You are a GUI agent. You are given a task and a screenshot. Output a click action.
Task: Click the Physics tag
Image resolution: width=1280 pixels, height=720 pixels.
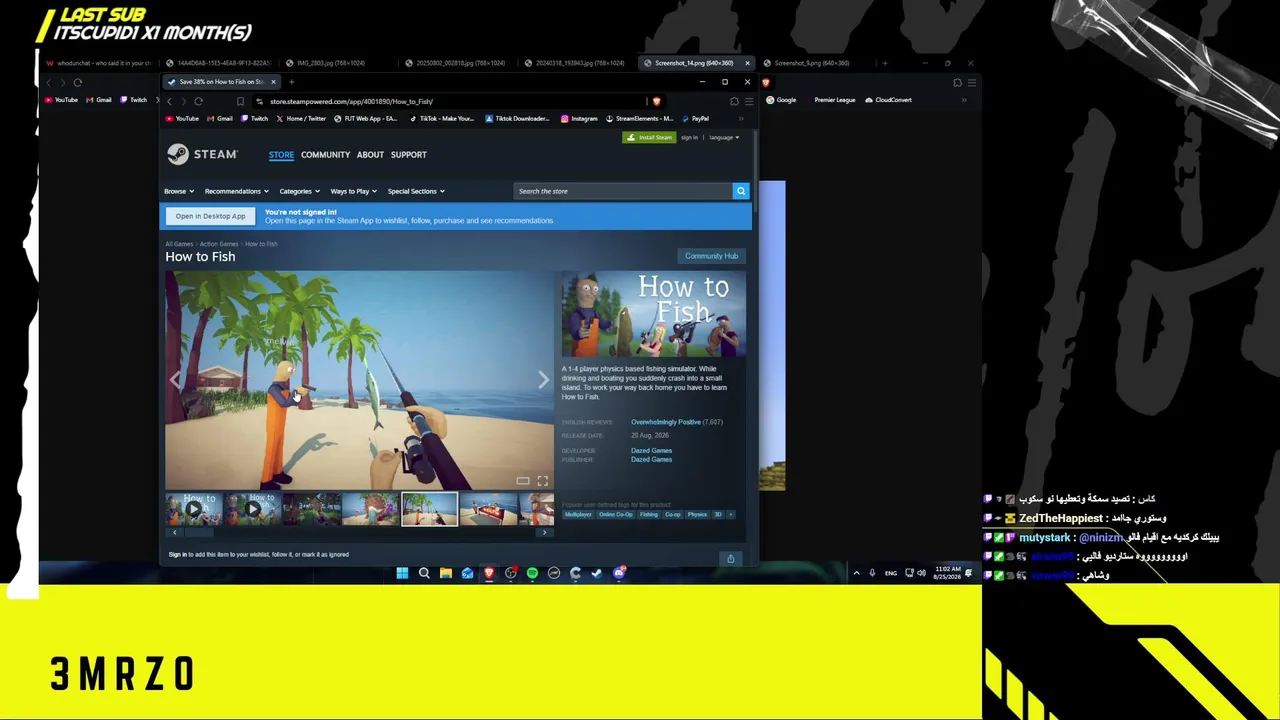697,515
